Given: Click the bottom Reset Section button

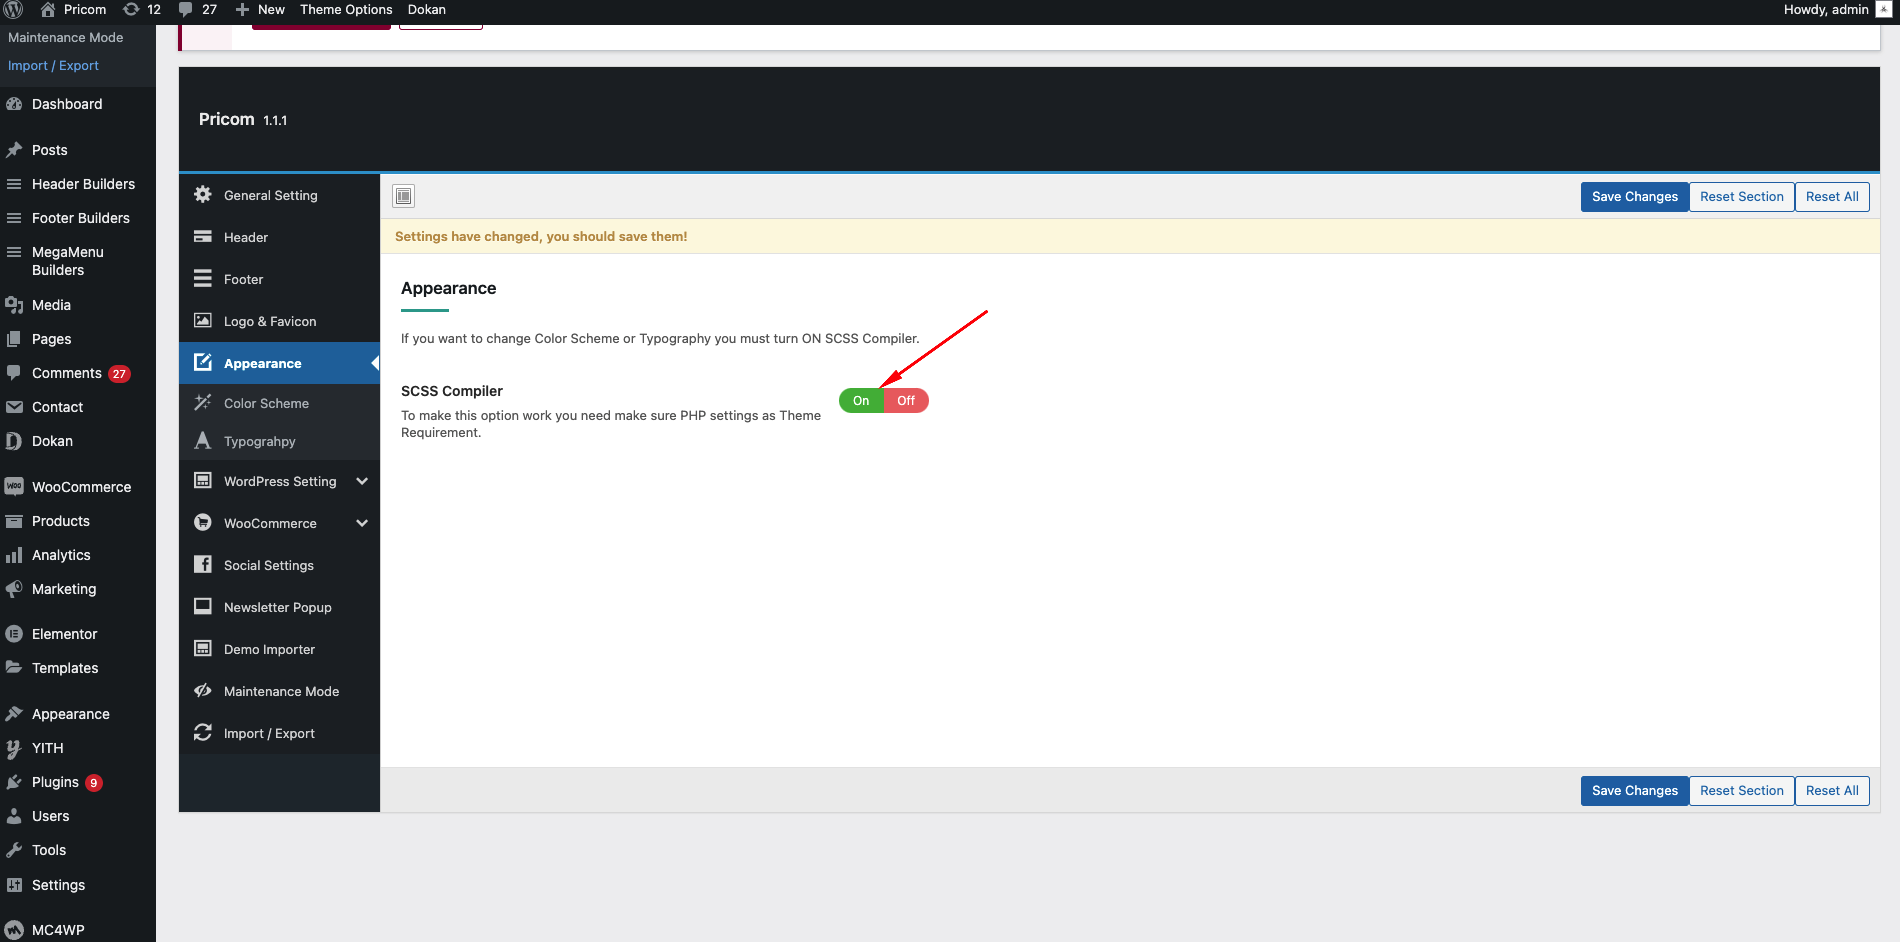Looking at the screenshot, I should [1742, 791].
